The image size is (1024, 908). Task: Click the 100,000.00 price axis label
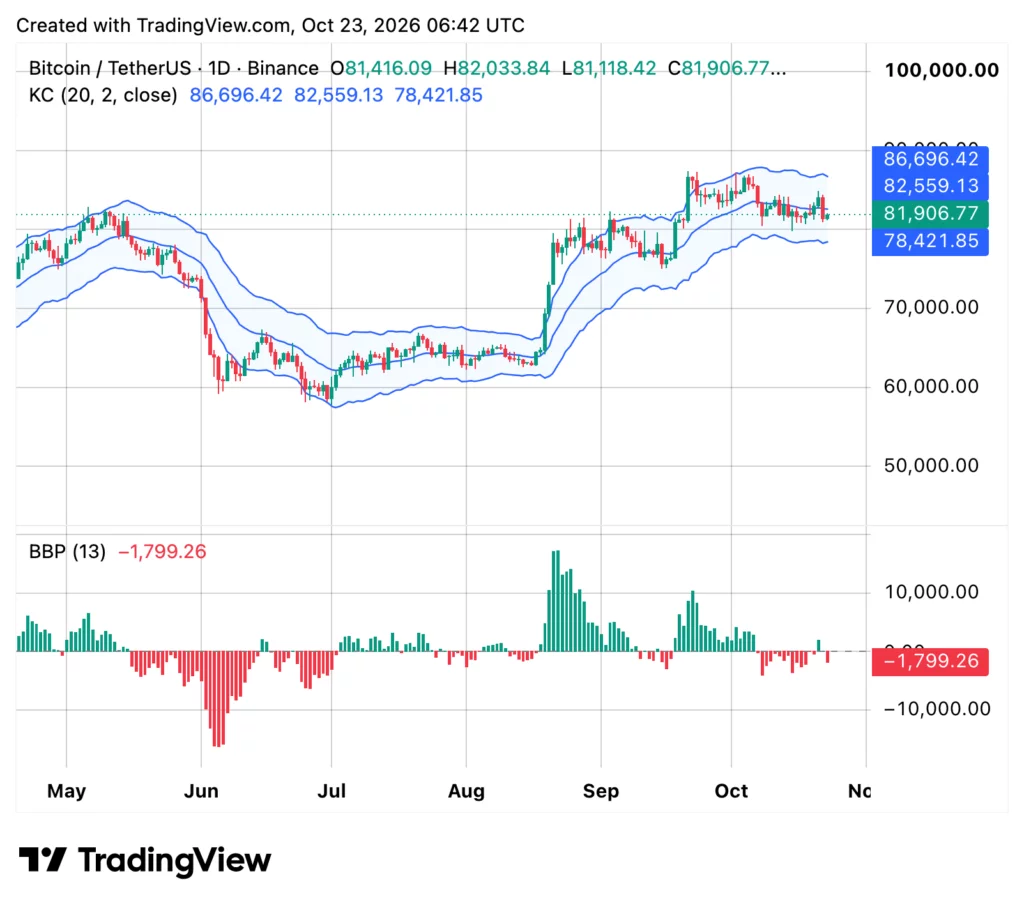941,71
